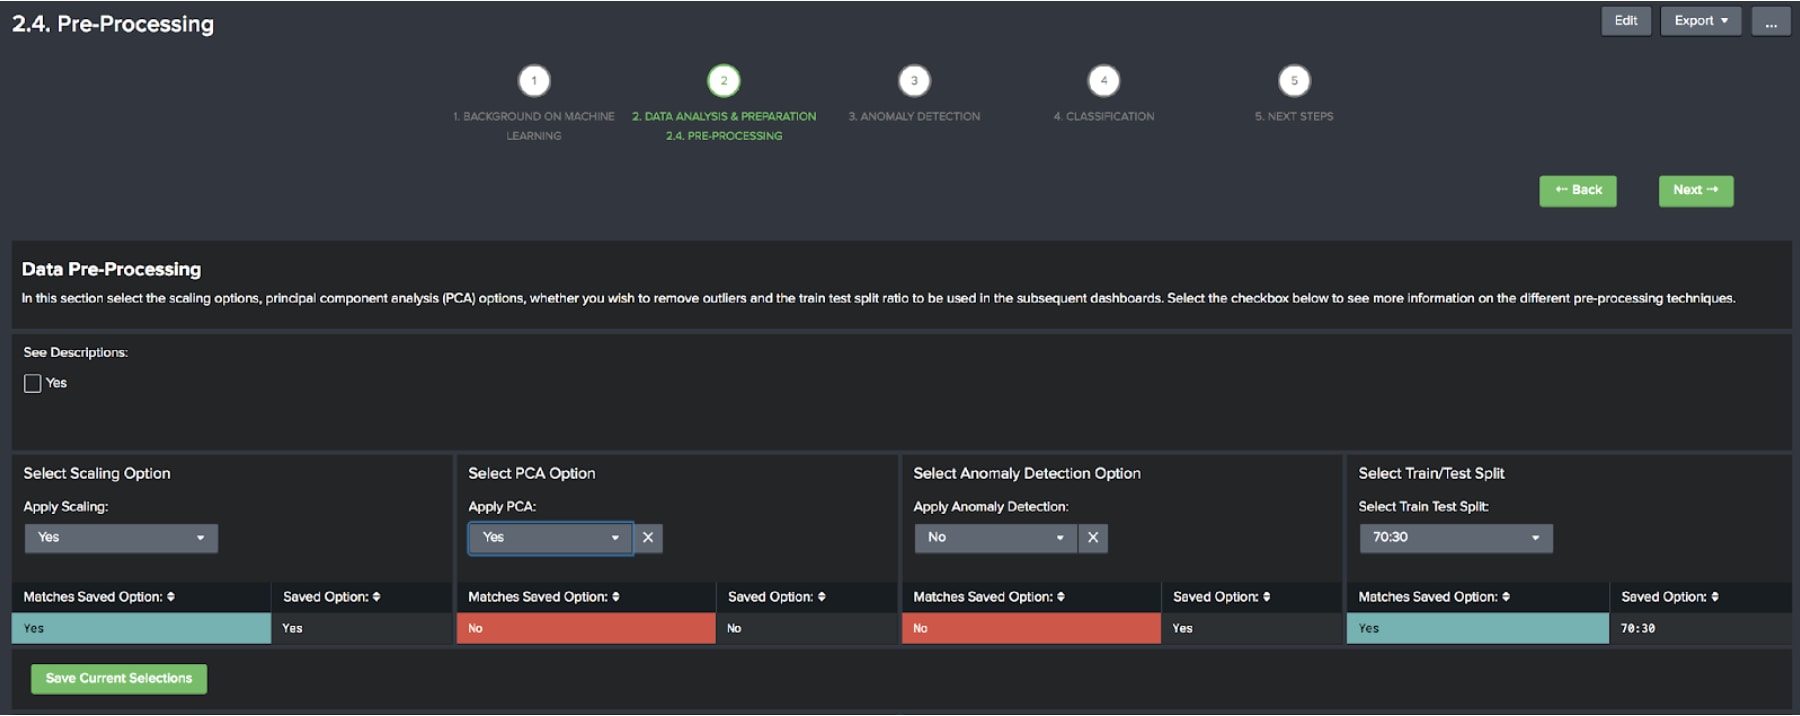The width and height of the screenshot is (1800, 716).
Task: Go to Next dashboard page
Action: [x=1695, y=190]
